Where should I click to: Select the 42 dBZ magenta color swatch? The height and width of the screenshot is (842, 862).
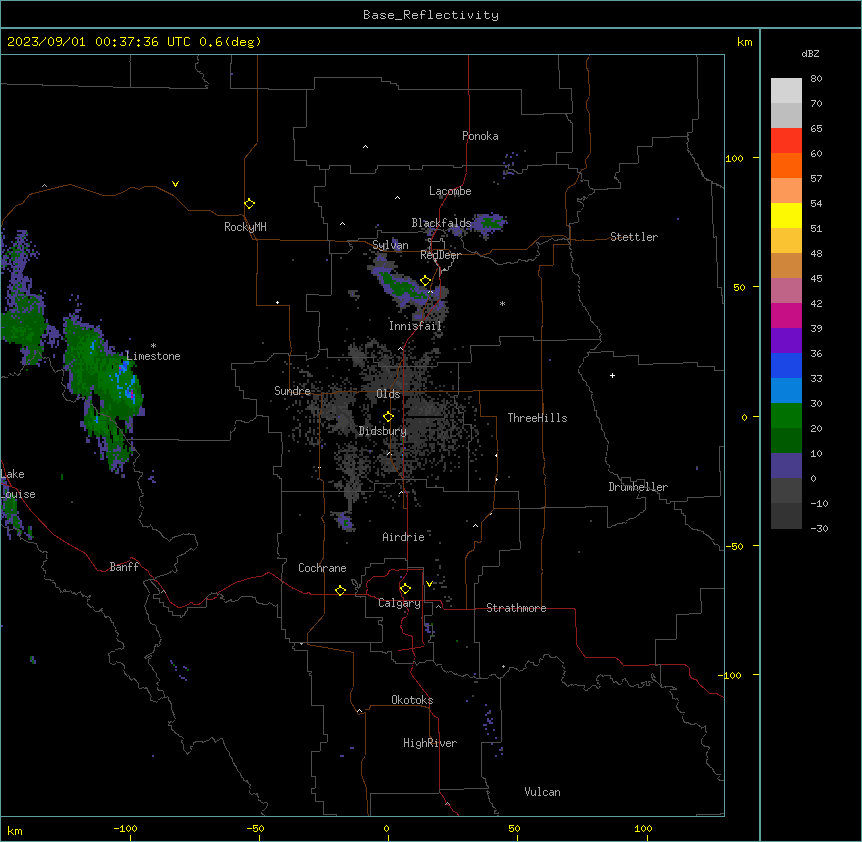[x=786, y=315]
